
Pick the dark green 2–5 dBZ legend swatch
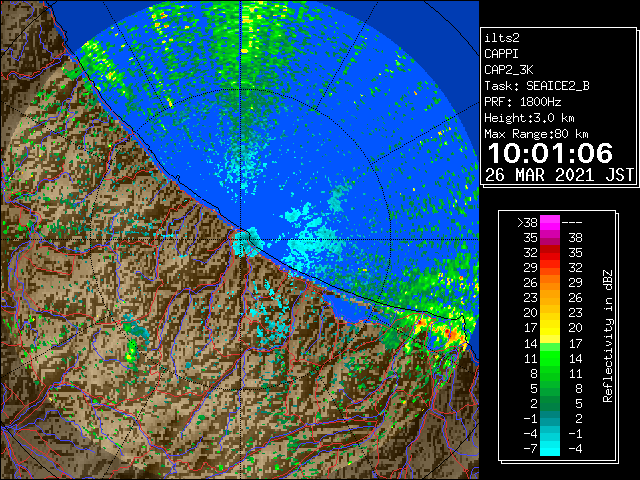550,403
